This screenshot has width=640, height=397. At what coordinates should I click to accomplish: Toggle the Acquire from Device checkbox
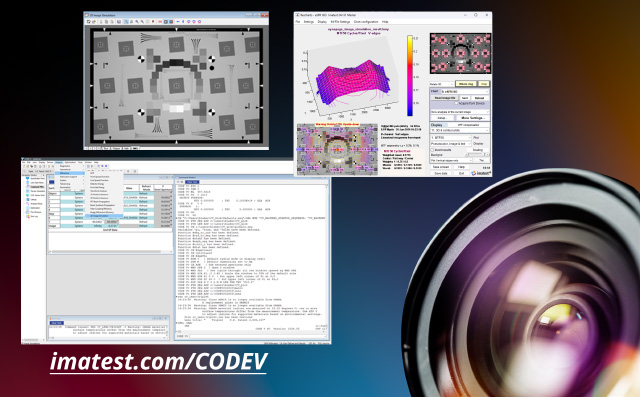click(x=456, y=103)
